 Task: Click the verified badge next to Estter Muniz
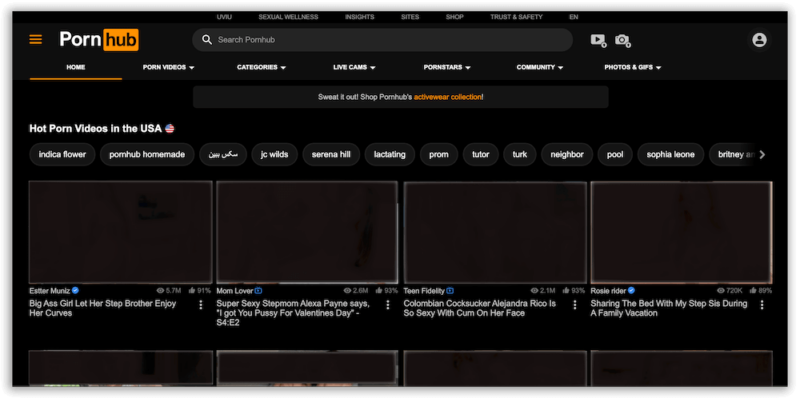coord(76,290)
